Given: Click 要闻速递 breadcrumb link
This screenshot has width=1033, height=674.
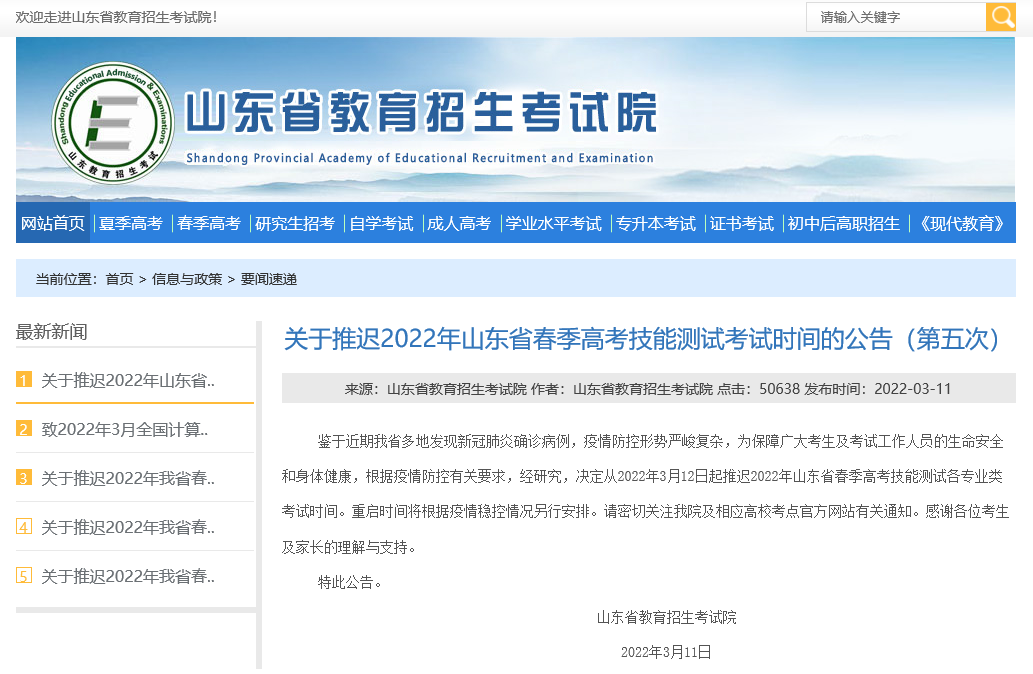Looking at the screenshot, I should coord(268,279).
